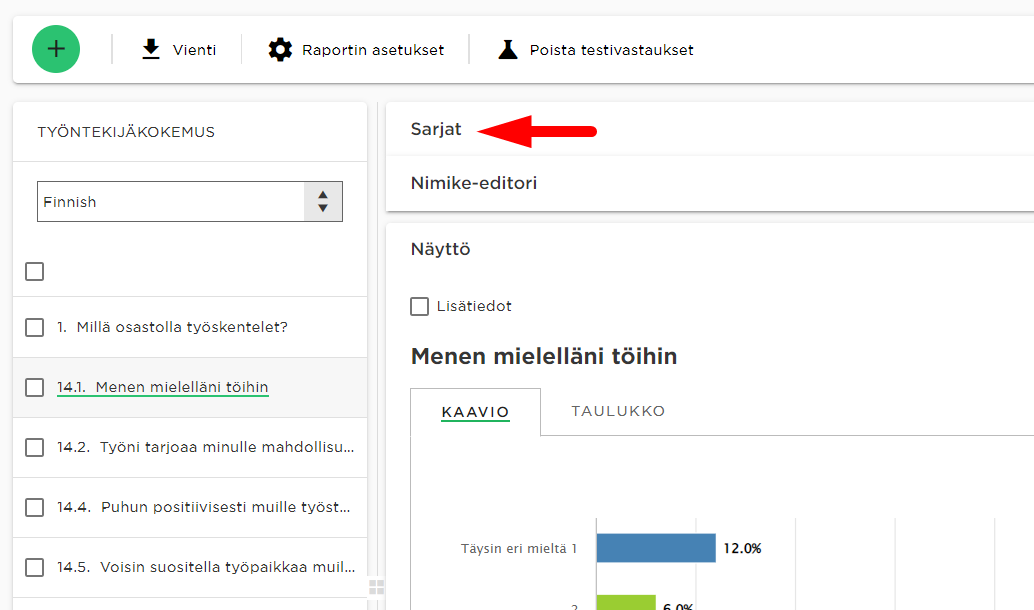Click the Vienti export label

pyautogui.click(x=195, y=50)
